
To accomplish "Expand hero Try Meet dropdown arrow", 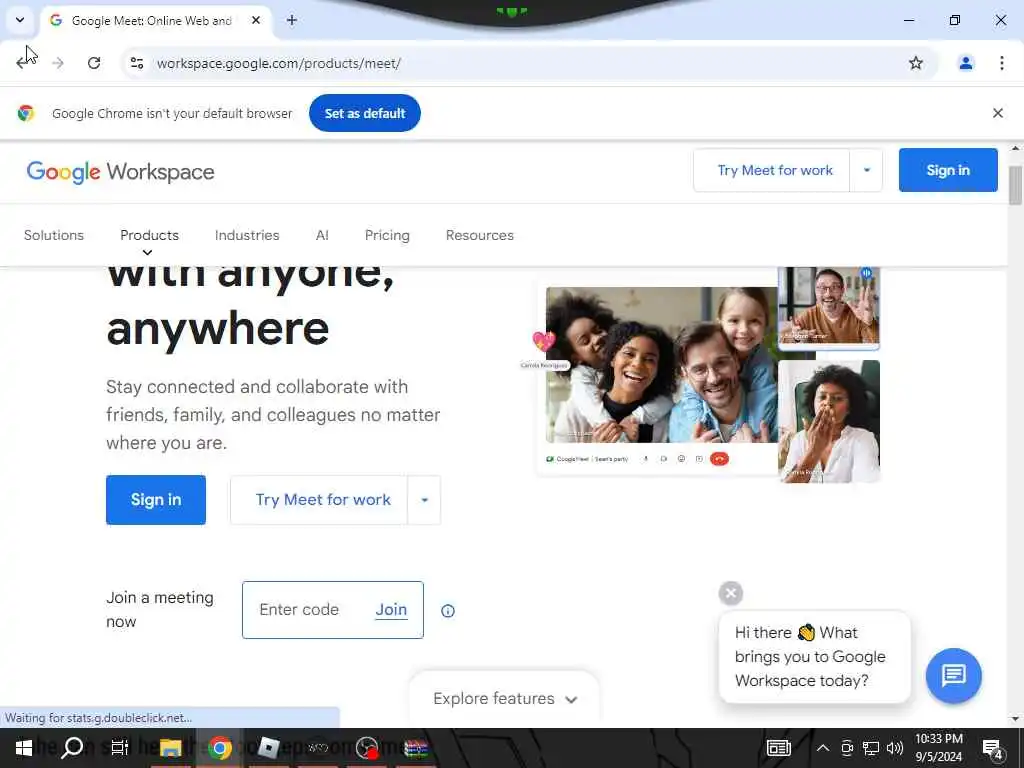I will 424,500.
